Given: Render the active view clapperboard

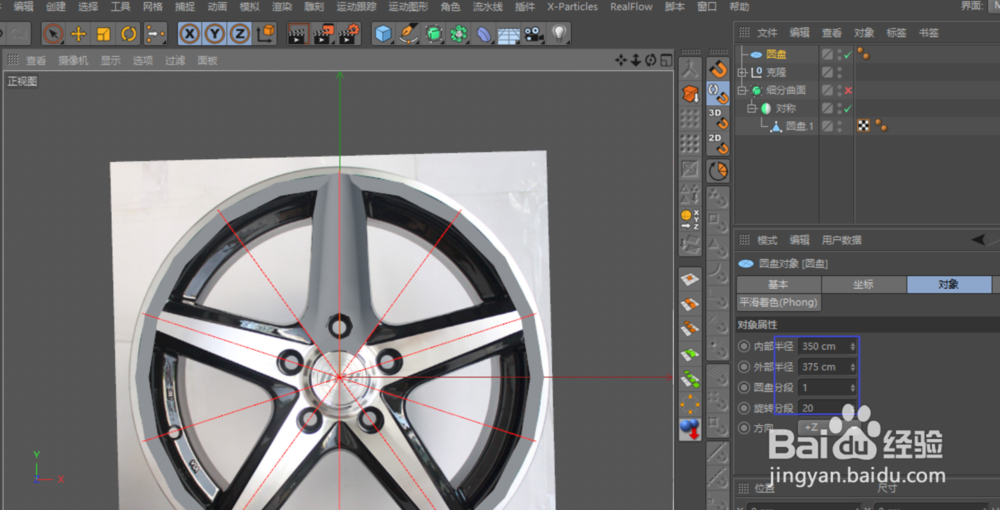Looking at the screenshot, I should (298, 34).
